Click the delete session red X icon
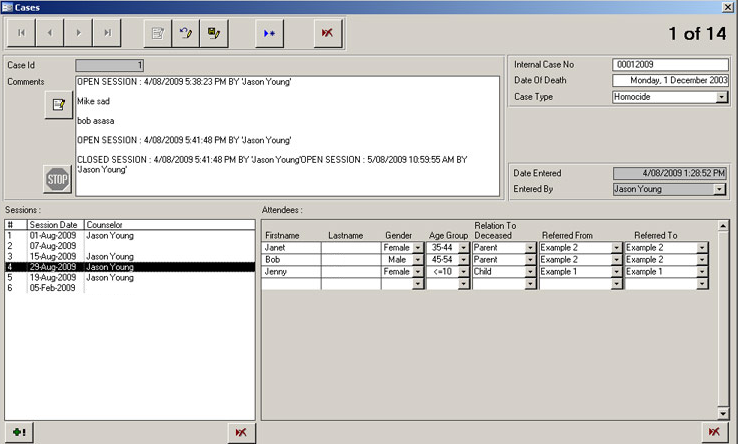Viewport: 738px width, 444px height. (x=241, y=433)
